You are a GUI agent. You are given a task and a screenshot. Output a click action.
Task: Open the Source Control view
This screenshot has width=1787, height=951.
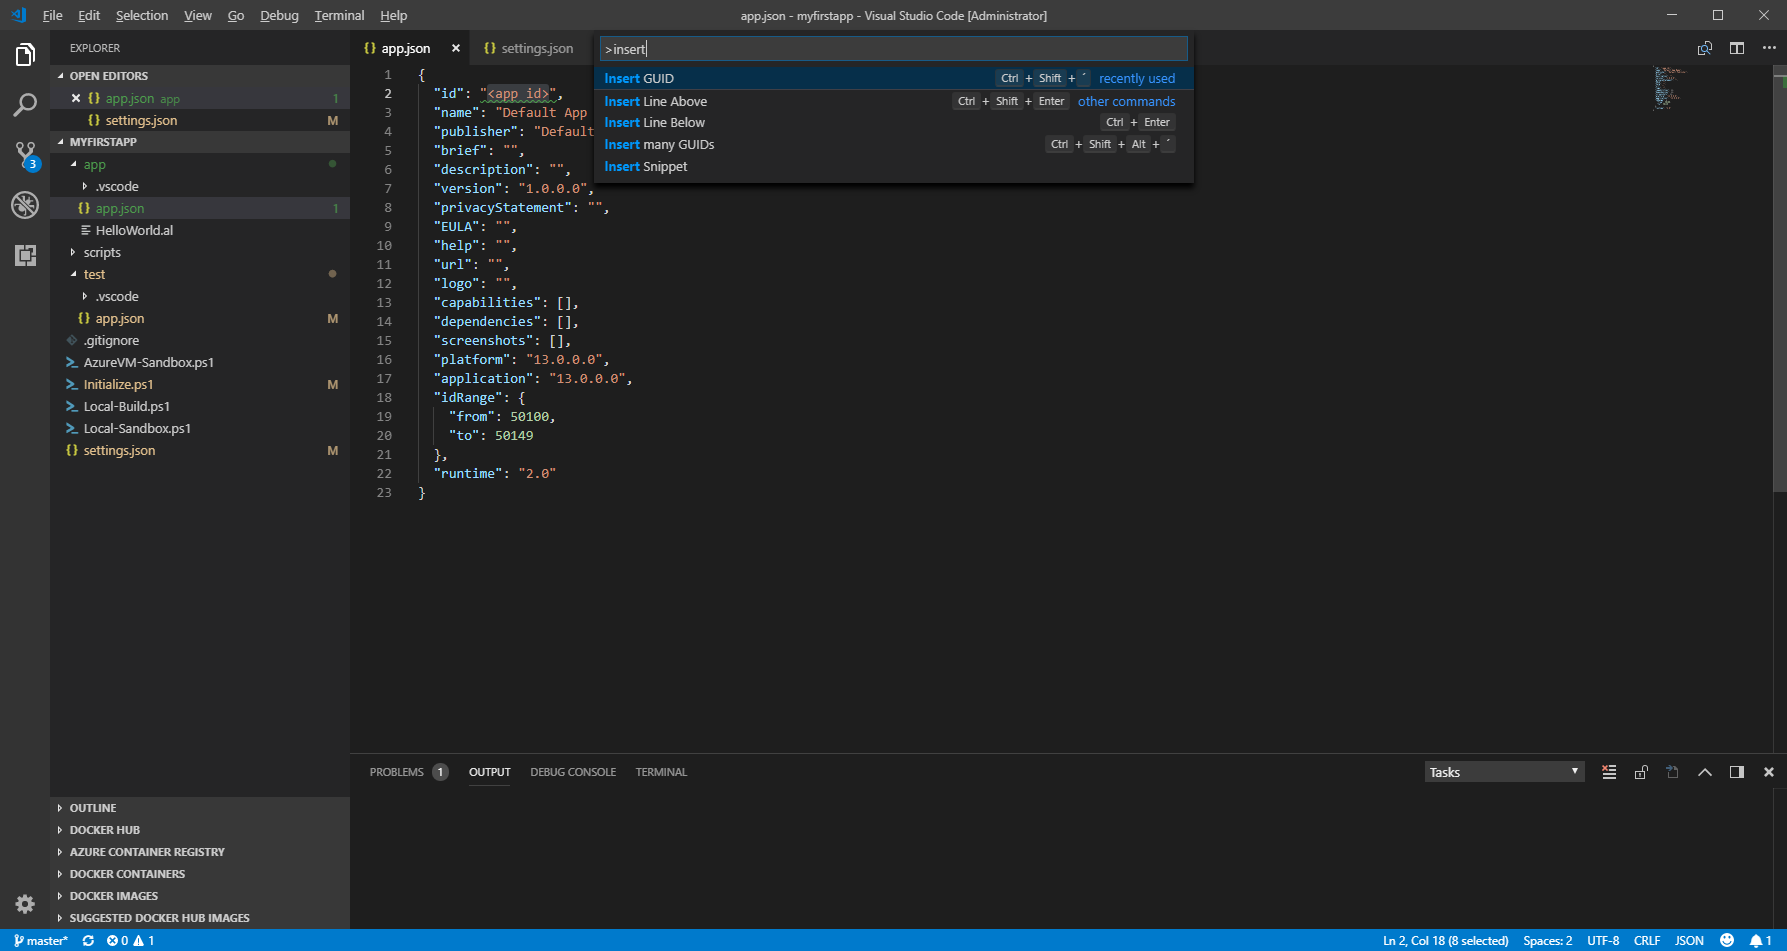pos(25,155)
